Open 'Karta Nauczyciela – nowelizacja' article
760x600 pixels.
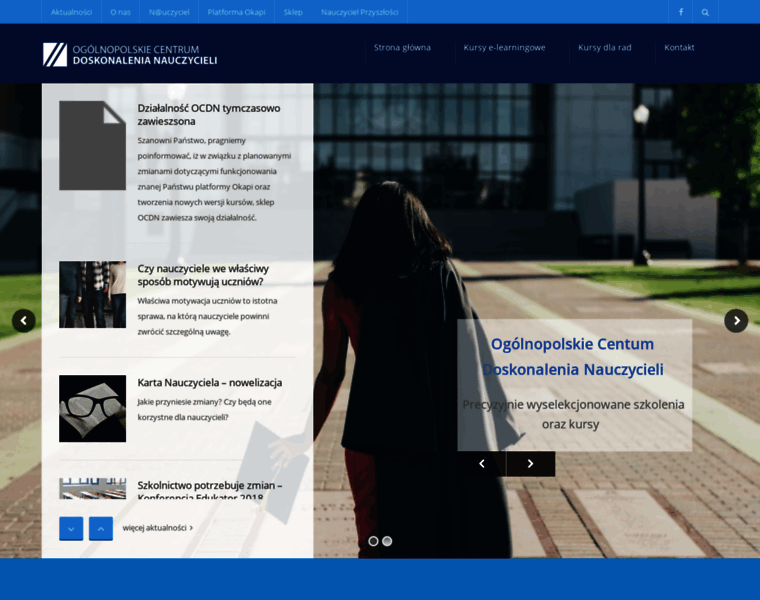pyautogui.click(x=210, y=382)
